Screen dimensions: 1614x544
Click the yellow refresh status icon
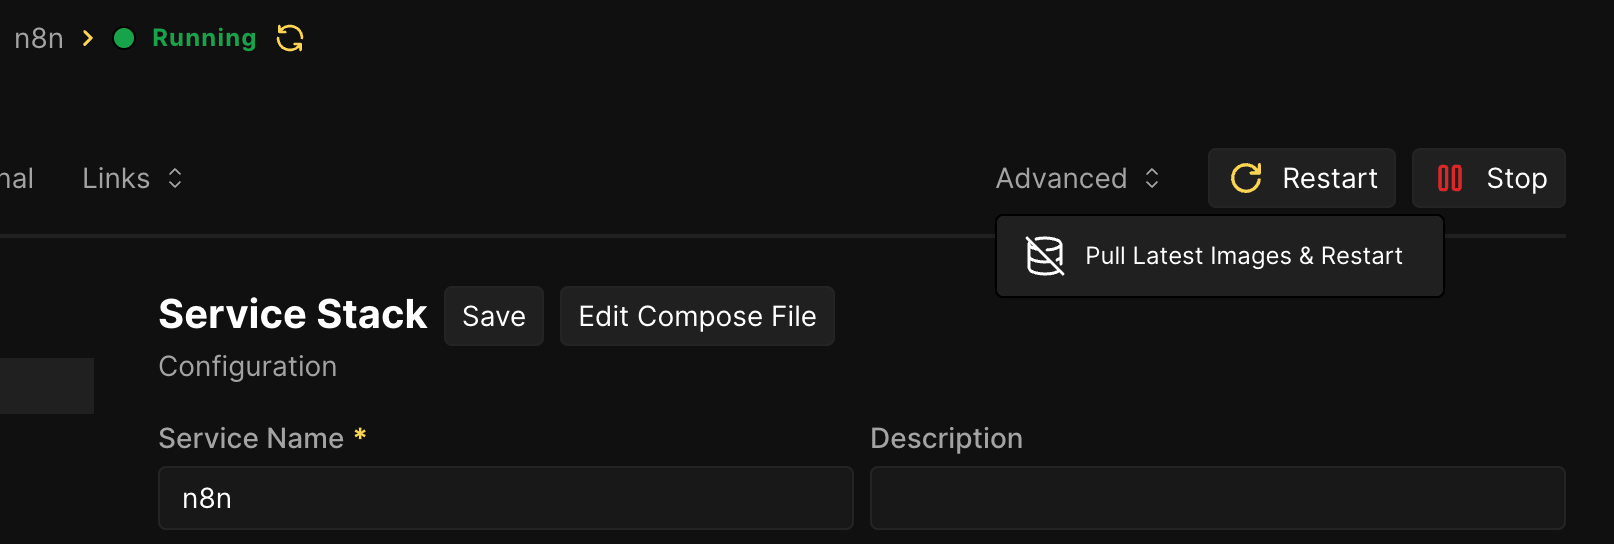tap(290, 38)
